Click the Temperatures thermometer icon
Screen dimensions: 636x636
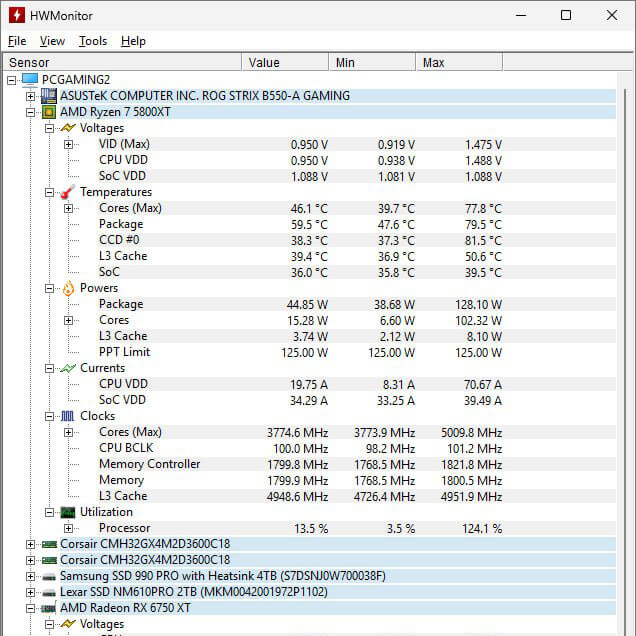[x=68, y=192]
